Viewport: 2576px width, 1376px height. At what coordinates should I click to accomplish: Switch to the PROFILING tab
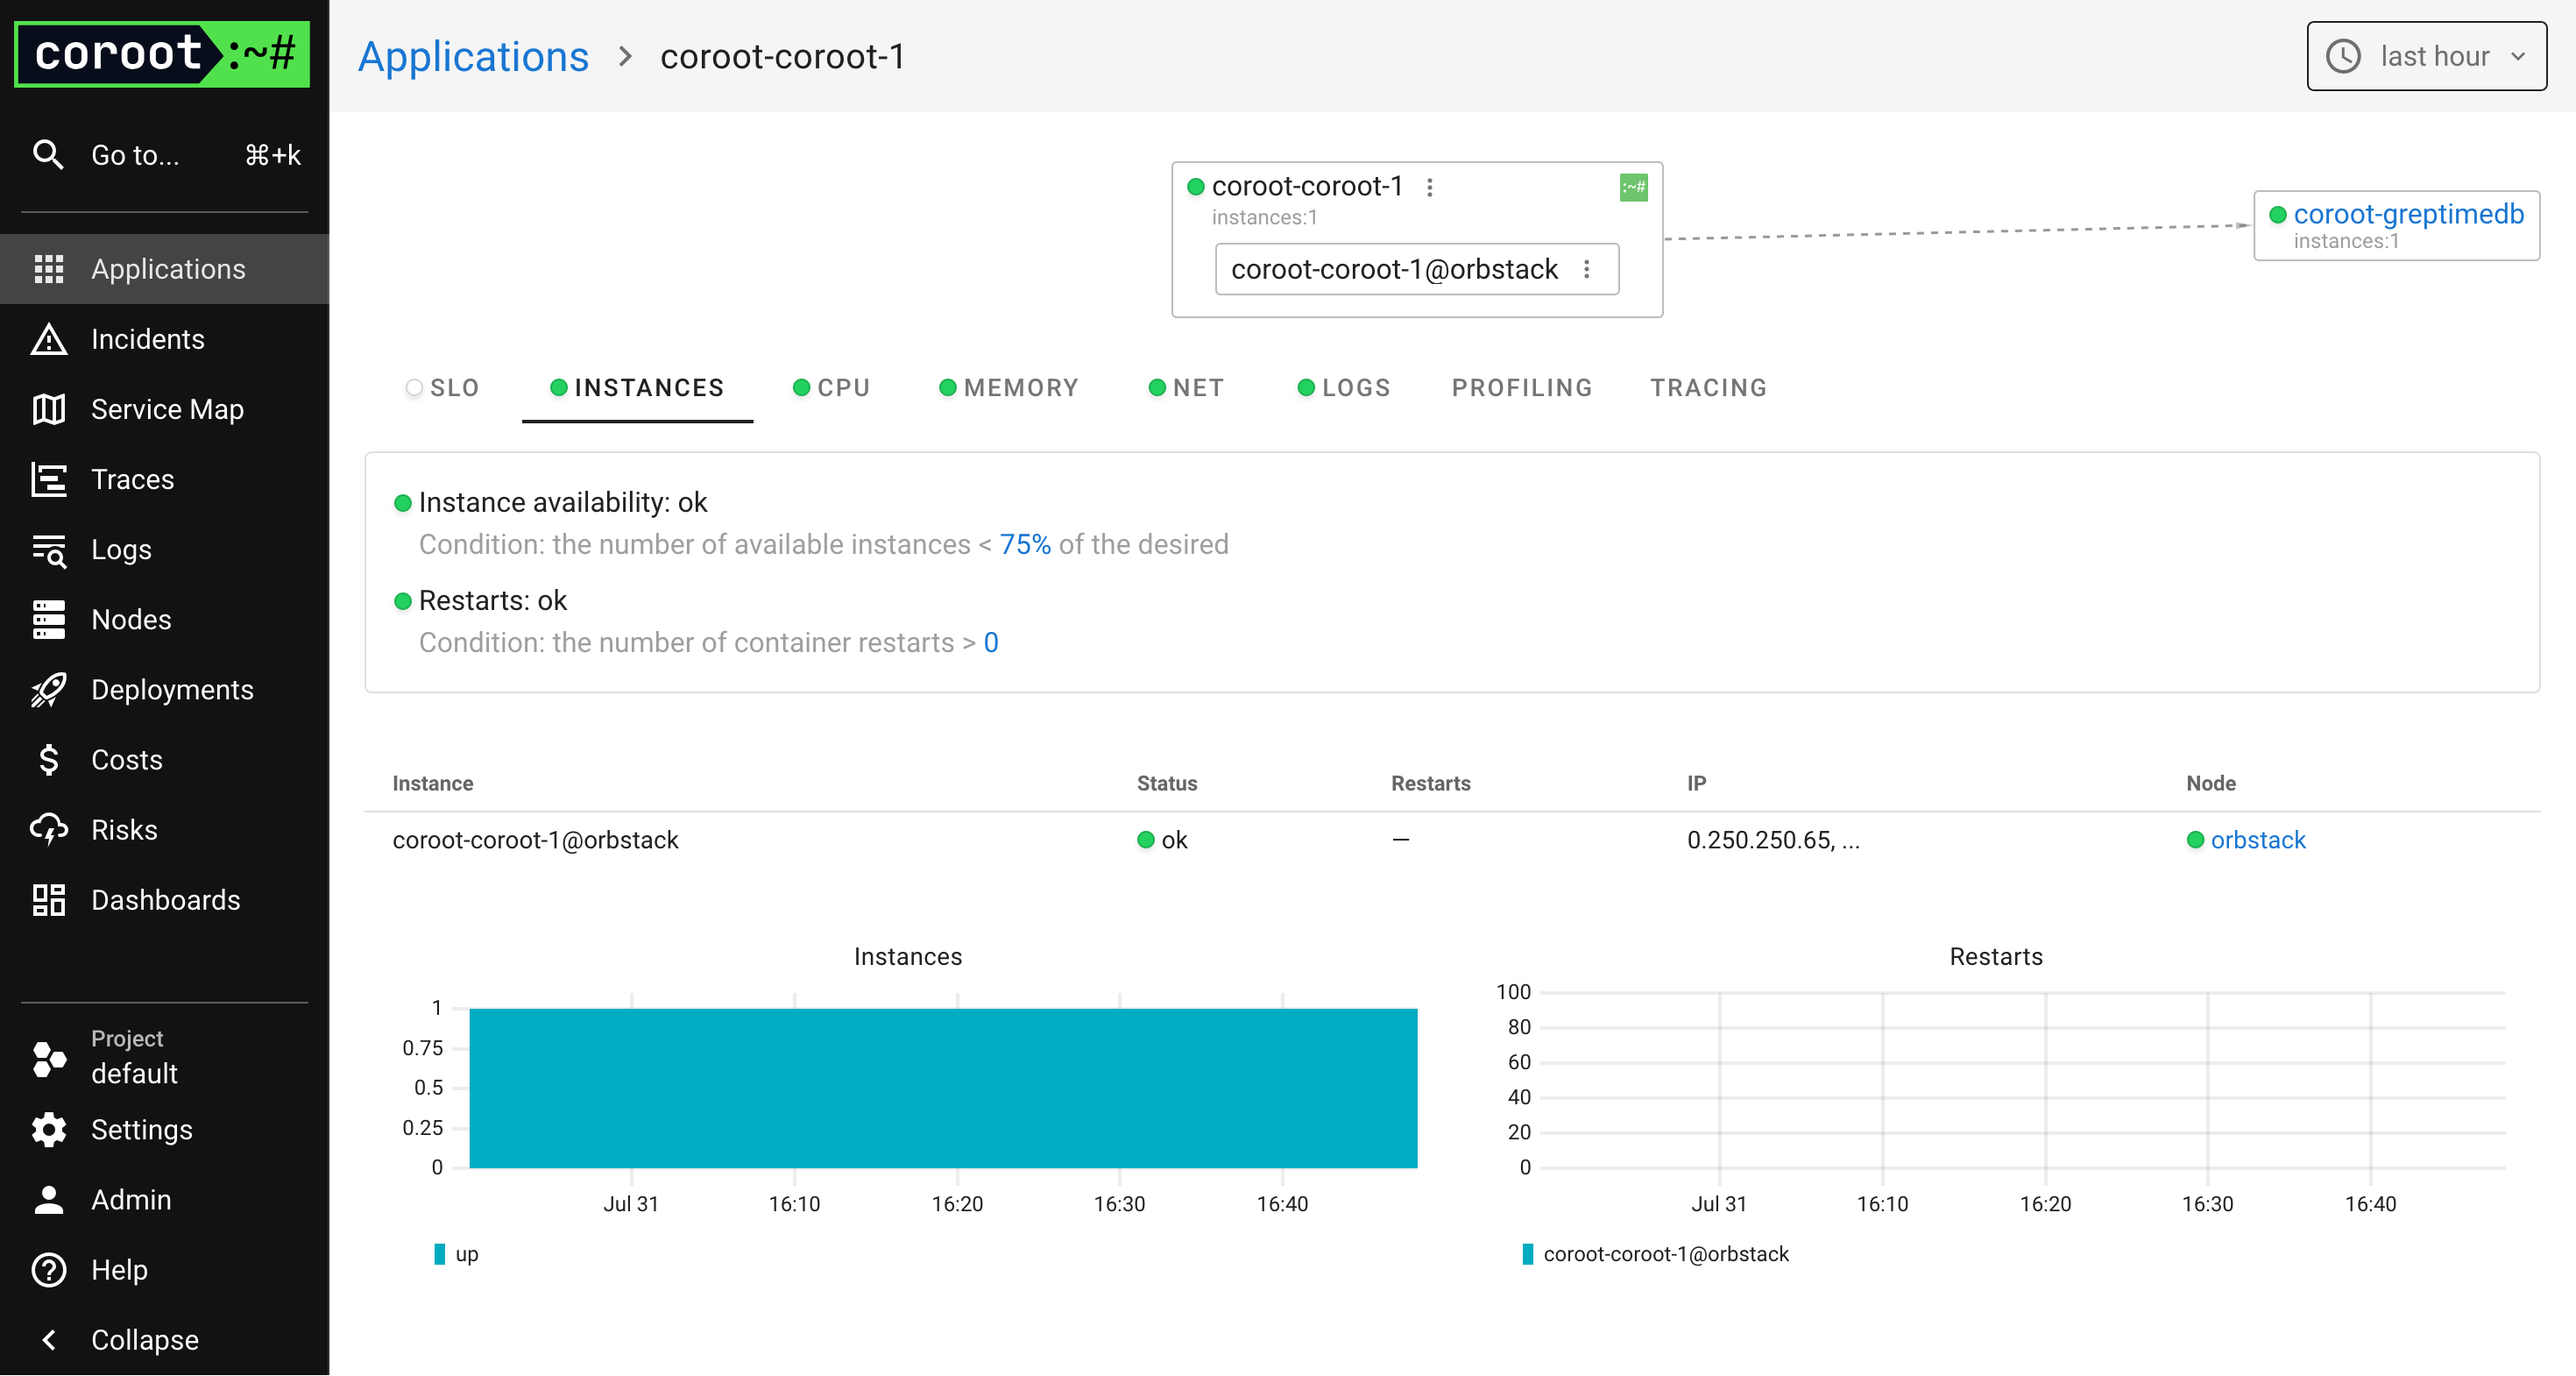1521,388
